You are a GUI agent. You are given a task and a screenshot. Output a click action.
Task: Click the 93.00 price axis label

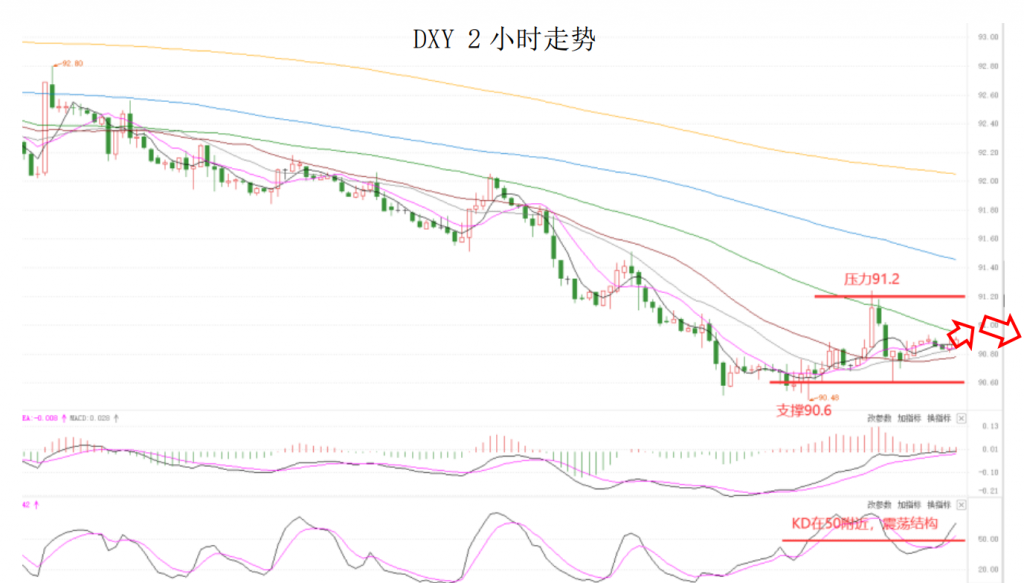[x=987, y=37]
